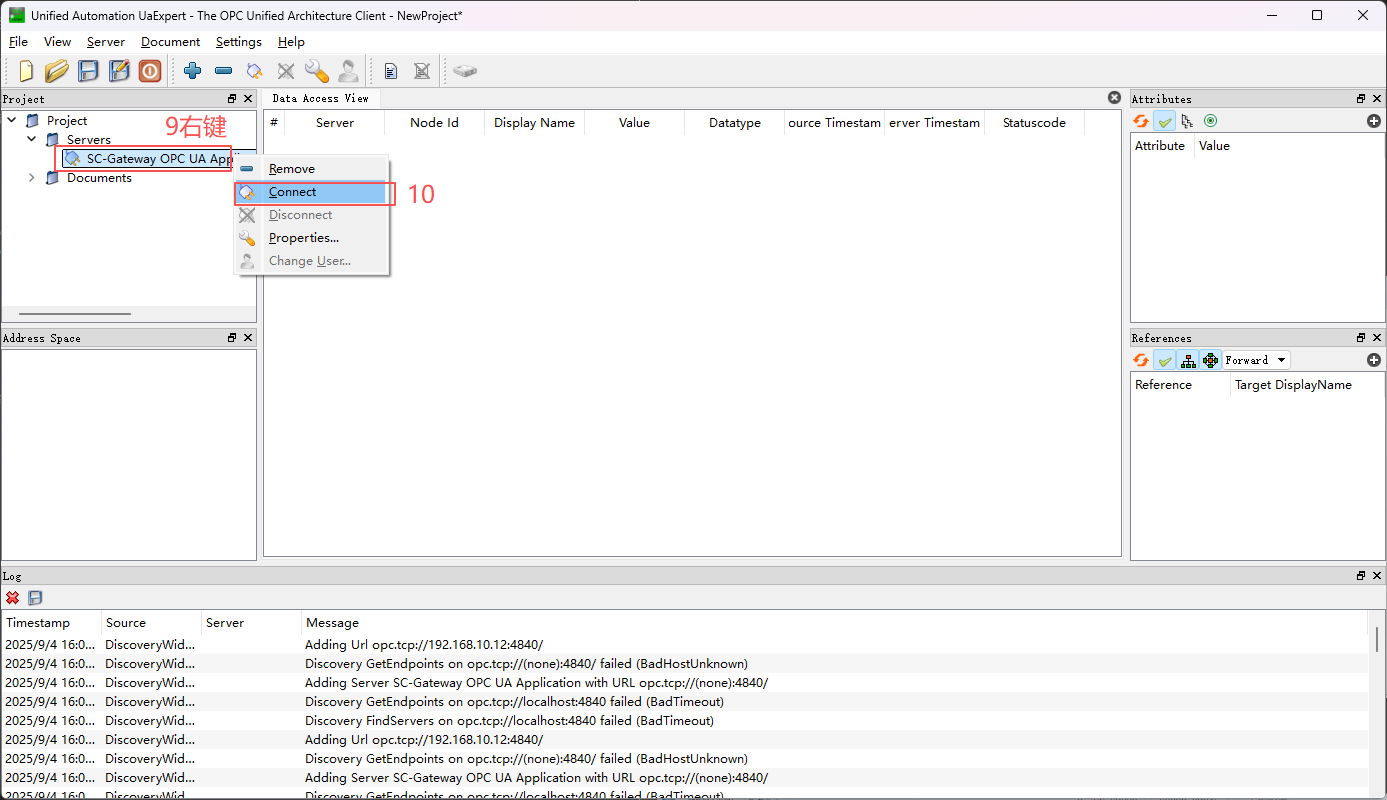Screen dimensions: 1387x800
Task: Click the Add Server plus icon
Action: click(x=193, y=71)
